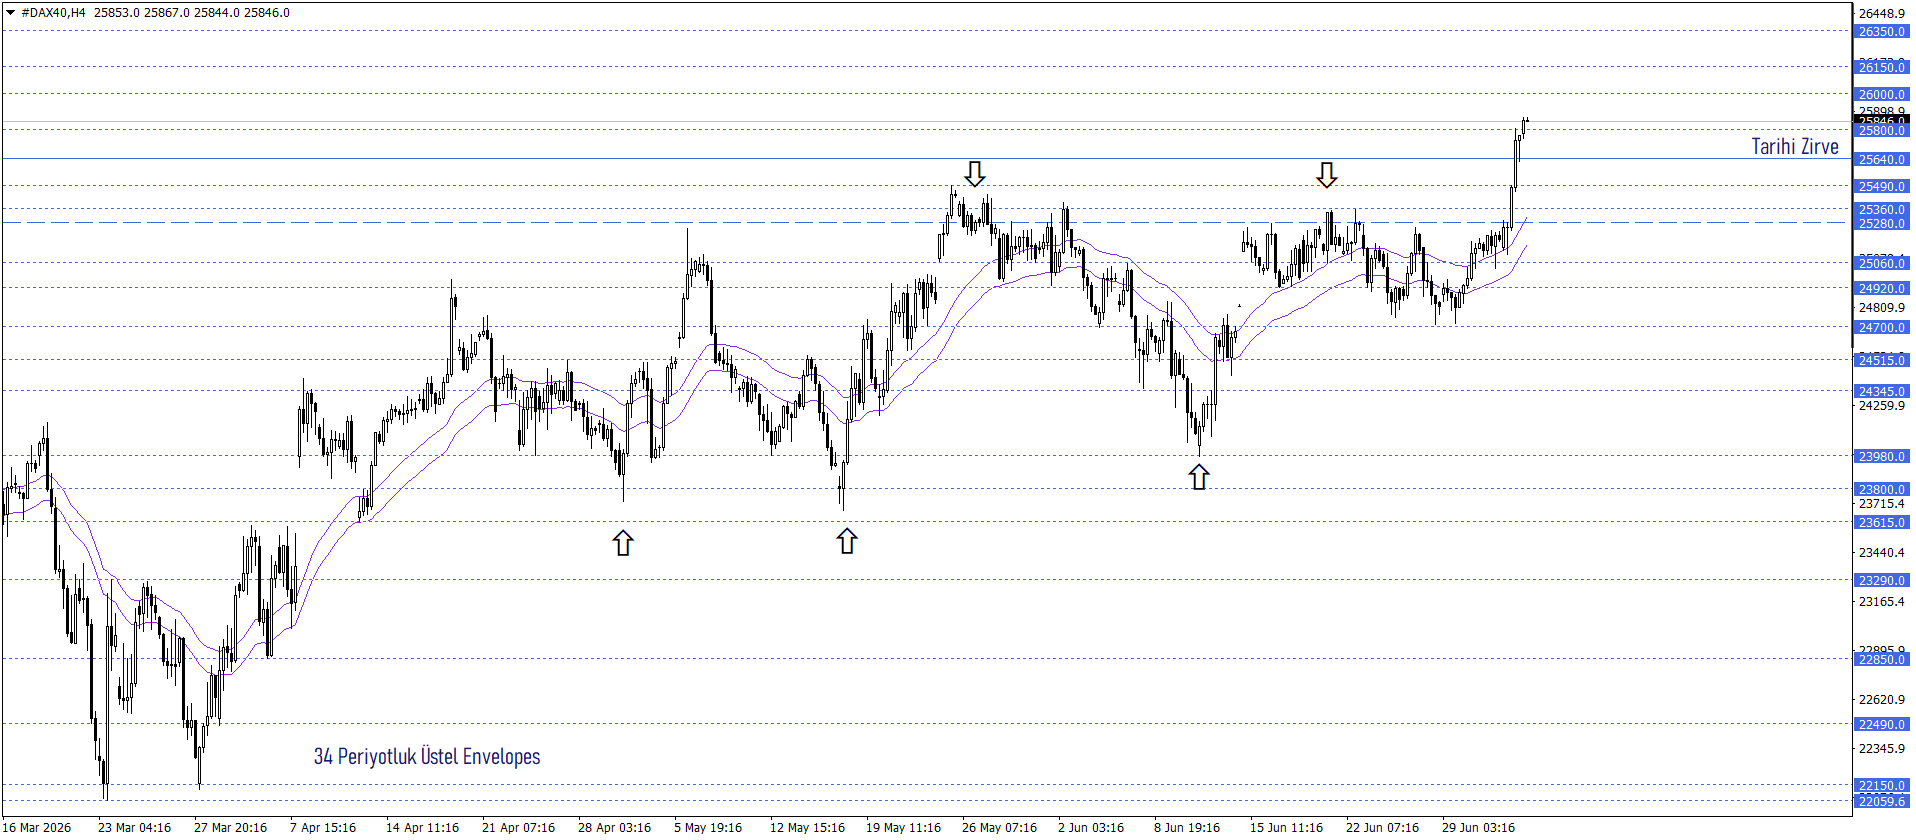Click the 23440.4 value on price scale
Screen dimensions: 1916x840
(x=1882, y=553)
